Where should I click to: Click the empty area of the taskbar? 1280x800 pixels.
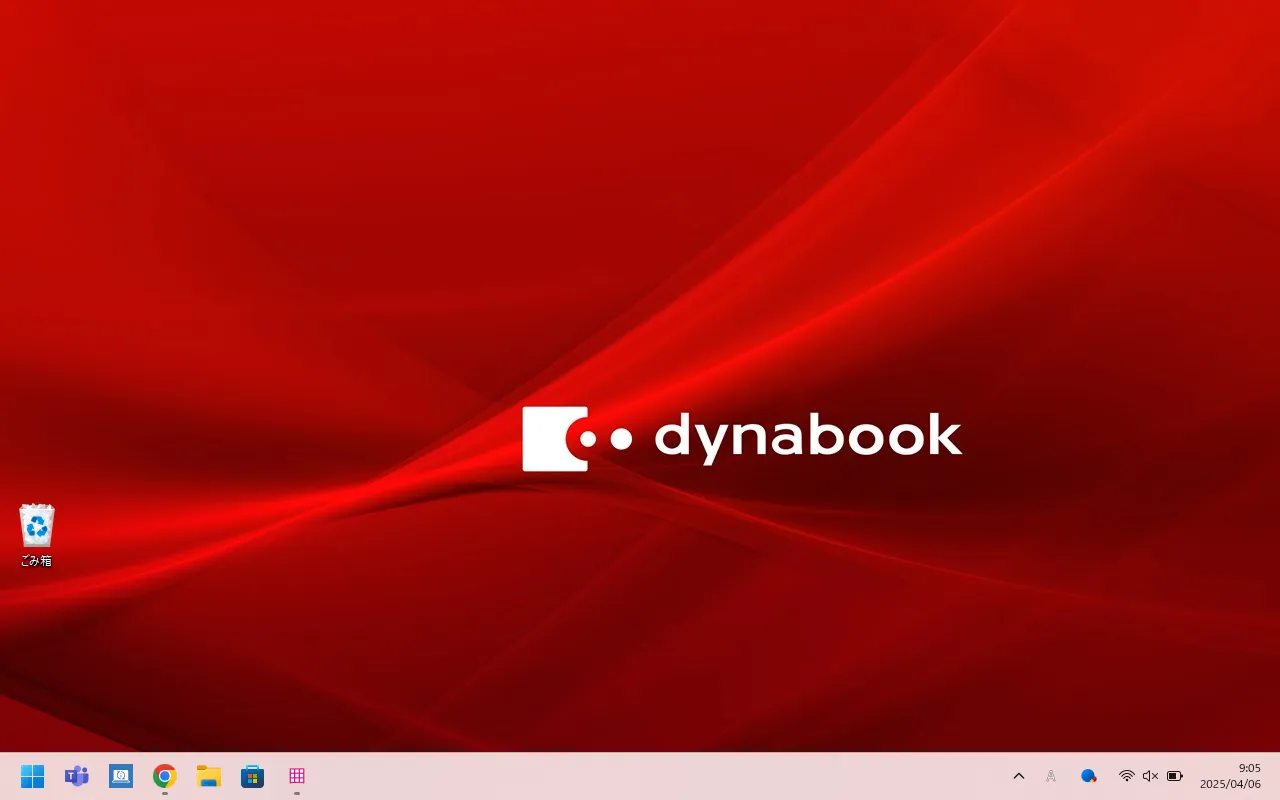click(x=650, y=776)
